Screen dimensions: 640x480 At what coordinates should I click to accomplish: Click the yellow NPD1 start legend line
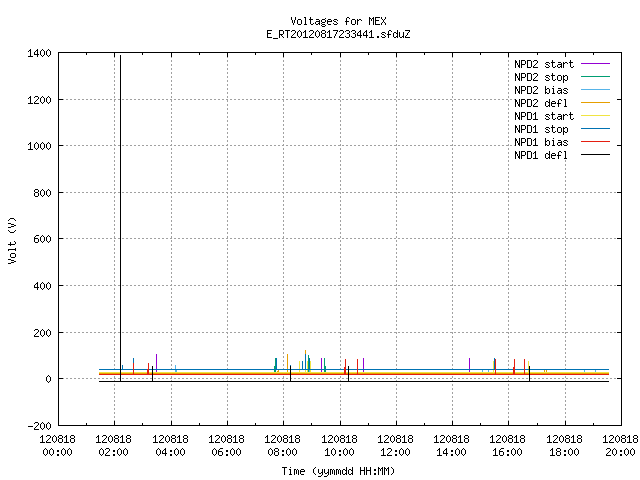coord(595,116)
